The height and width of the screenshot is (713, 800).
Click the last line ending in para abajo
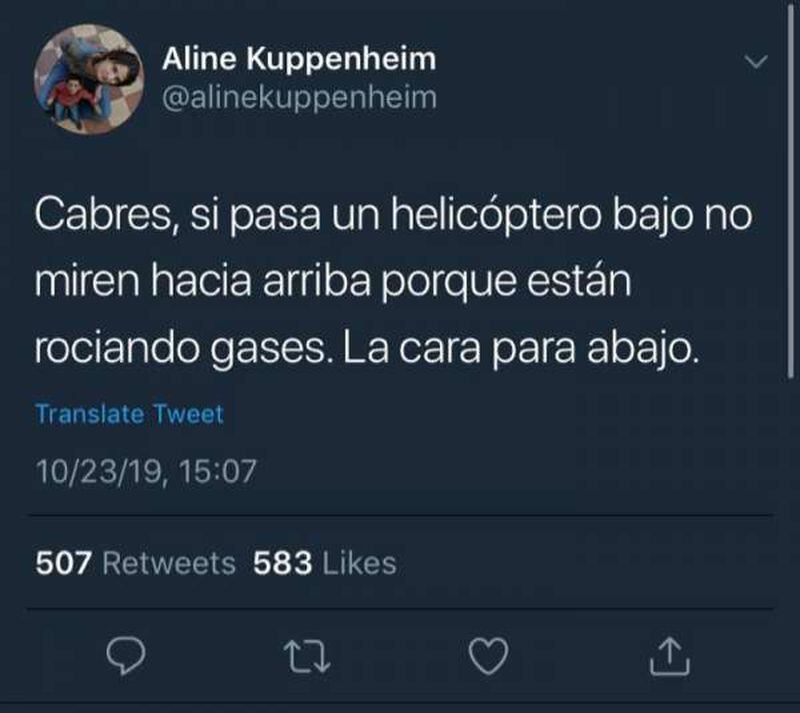pyautogui.click(x=366, y=350)
